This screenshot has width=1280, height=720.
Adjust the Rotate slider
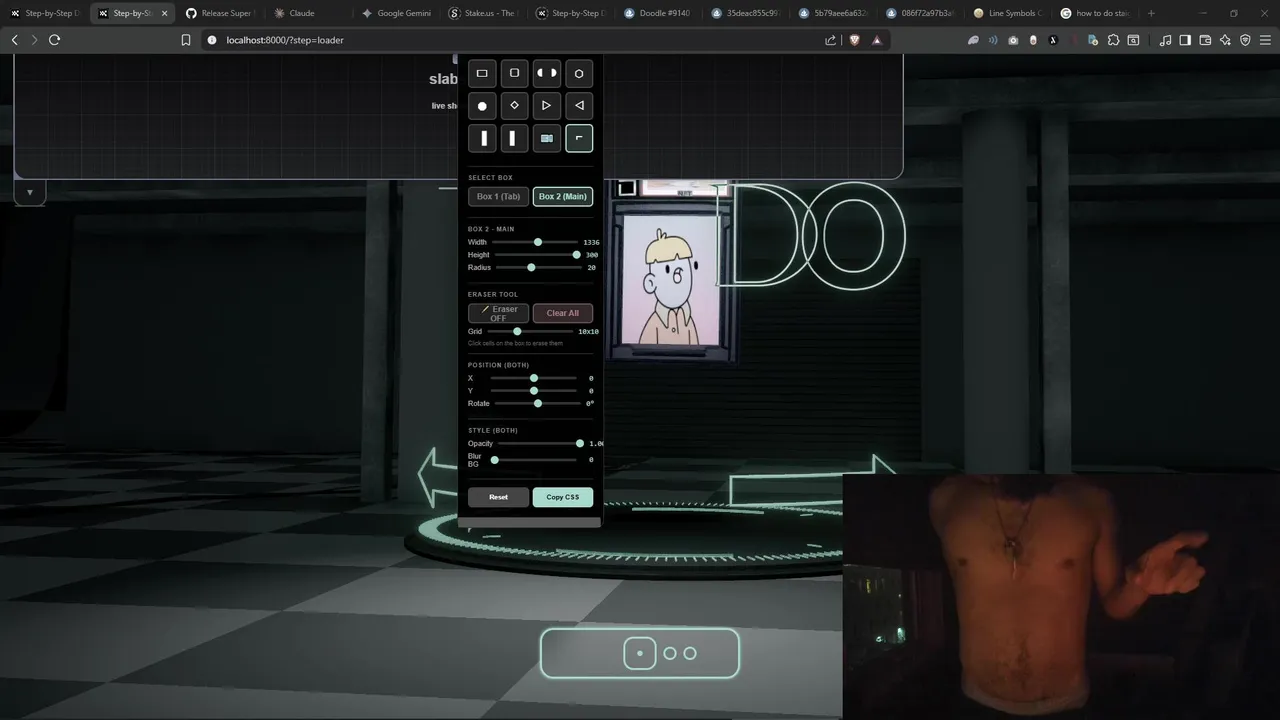tap(538, 403)
